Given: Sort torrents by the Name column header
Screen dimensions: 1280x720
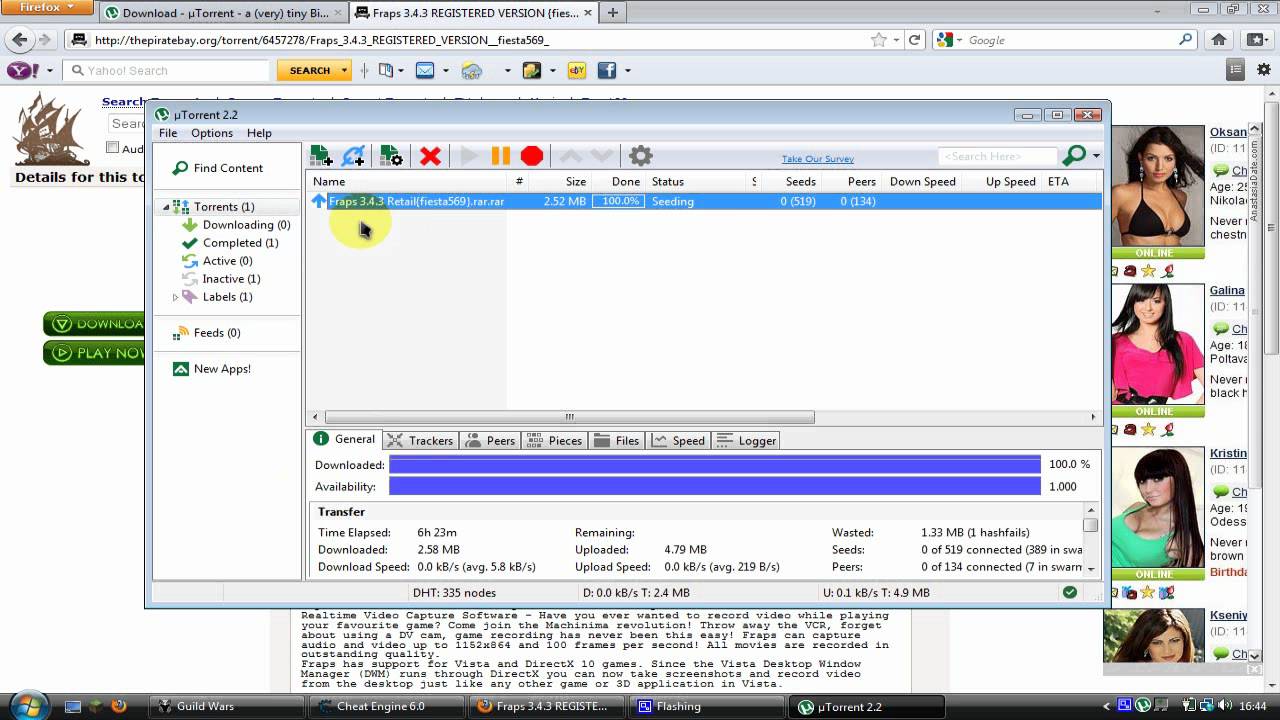Looking at the screenshot, I should point(408,182).
